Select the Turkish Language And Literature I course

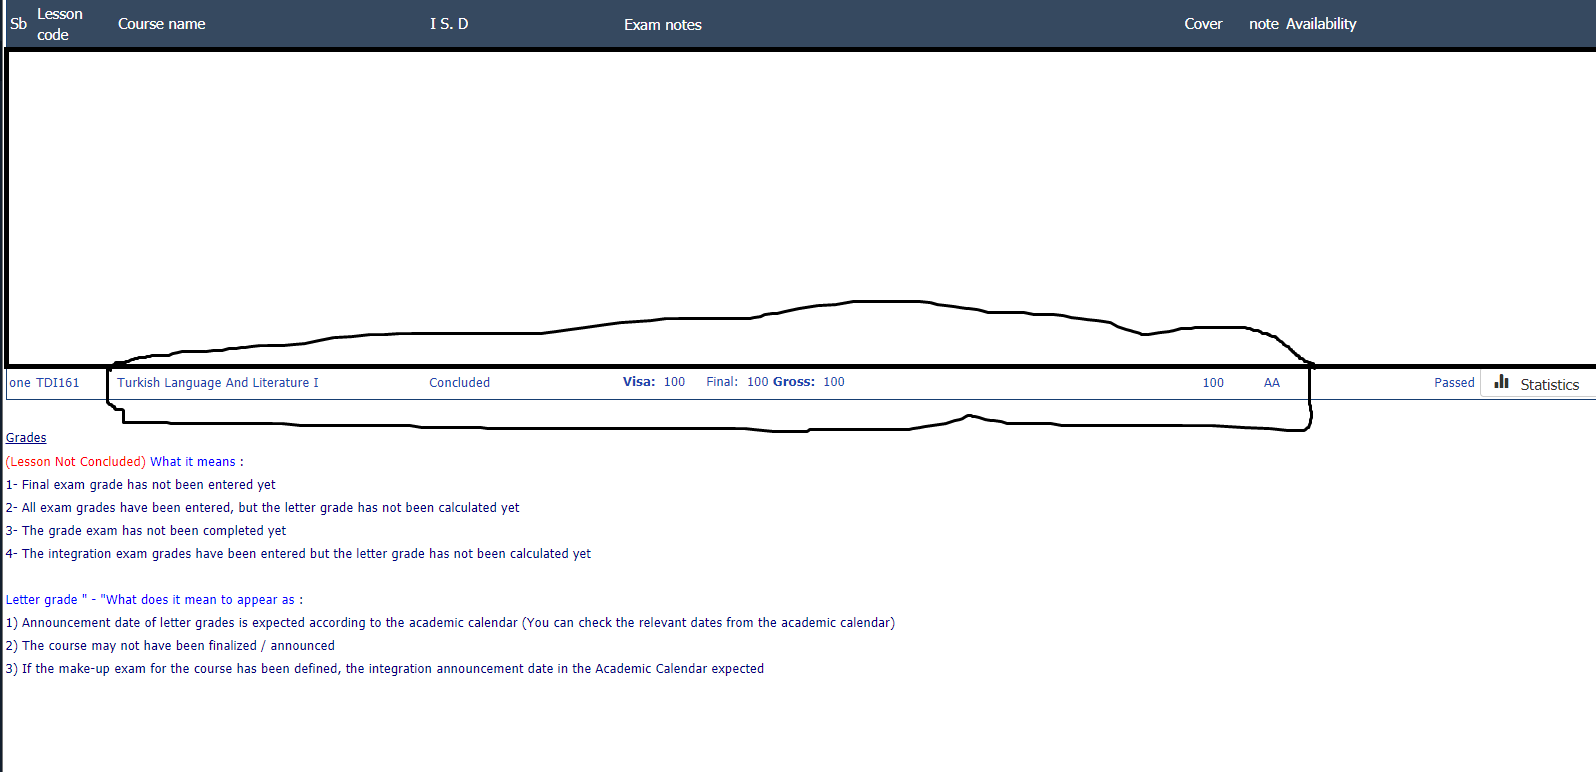[x=217, y=383]
